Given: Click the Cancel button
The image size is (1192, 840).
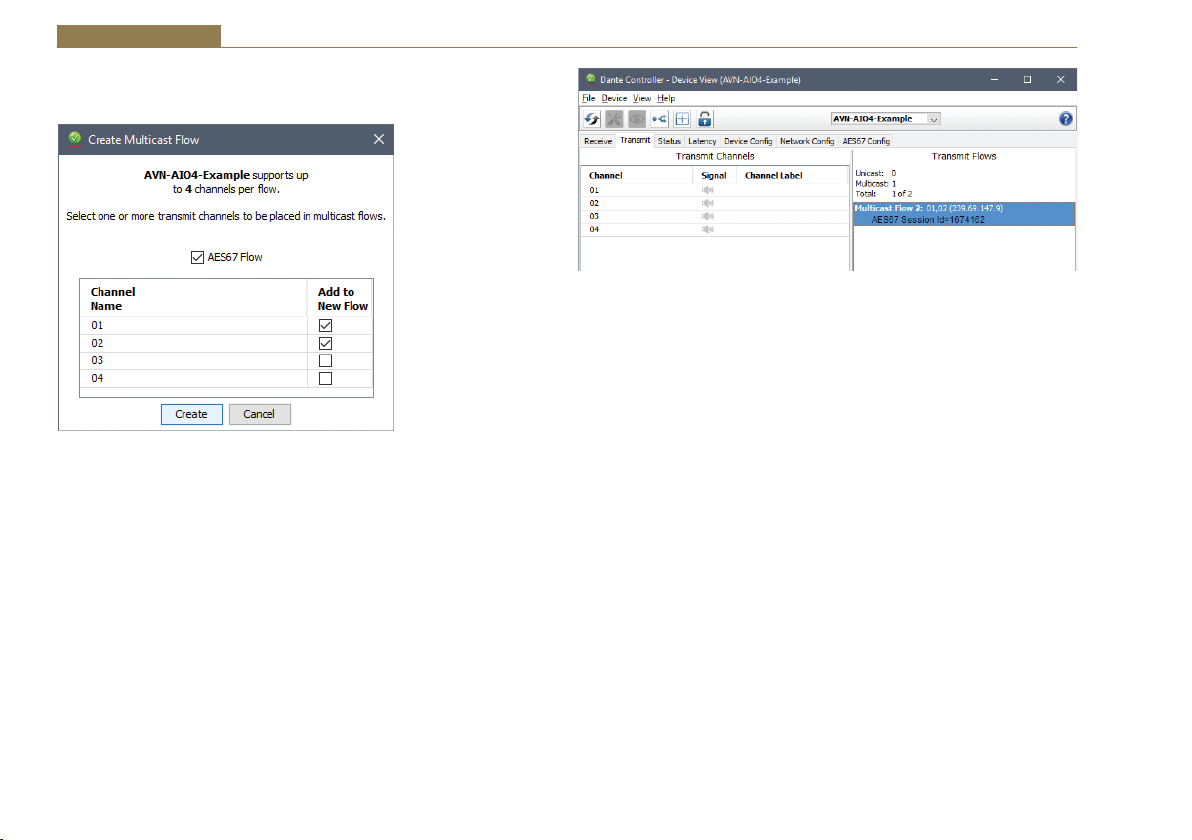Looking at the screenshot, I should point(259,414).
